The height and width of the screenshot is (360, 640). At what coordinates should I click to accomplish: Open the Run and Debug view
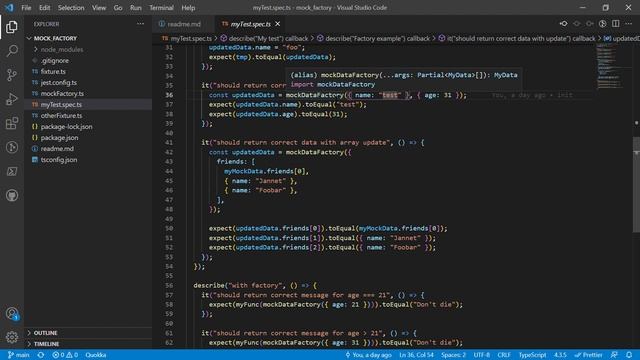point(12,99)
